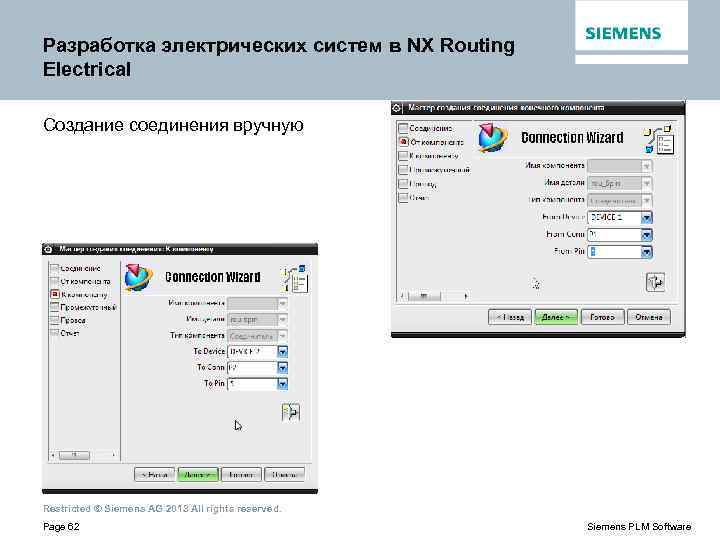This screenshot has height=540, width=720.
Task: Click 'Отмена' in the To Device dialog
Action: pyautogui.click(x=284, y=474)
